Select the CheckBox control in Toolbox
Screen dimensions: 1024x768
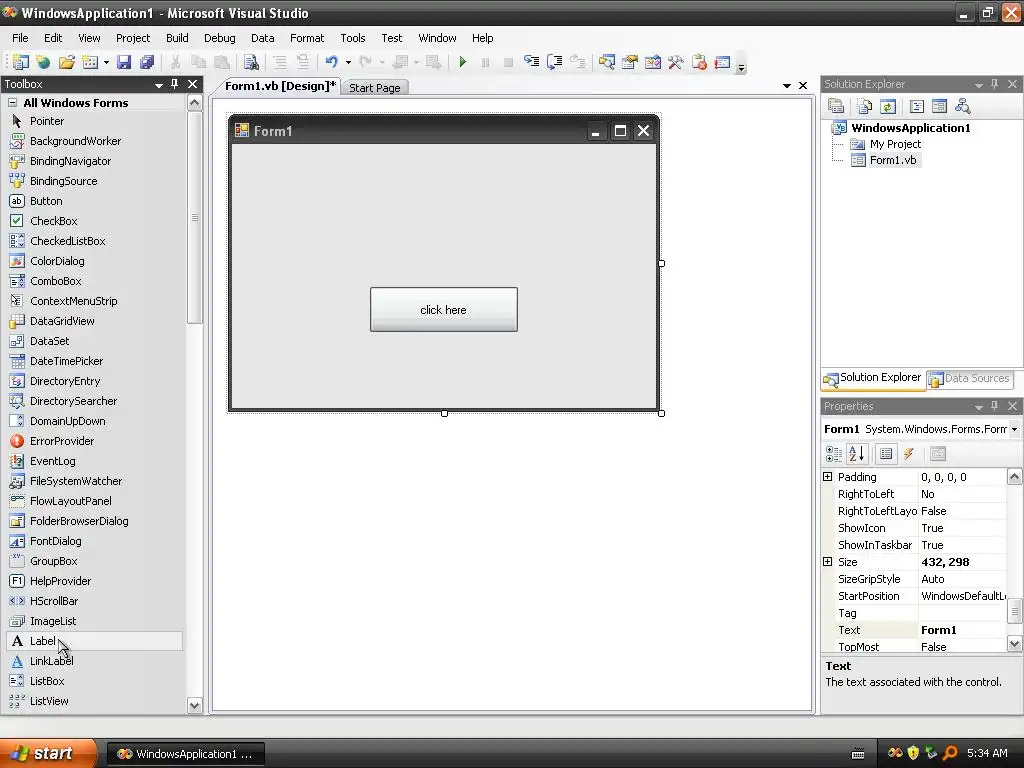(95, 221)
